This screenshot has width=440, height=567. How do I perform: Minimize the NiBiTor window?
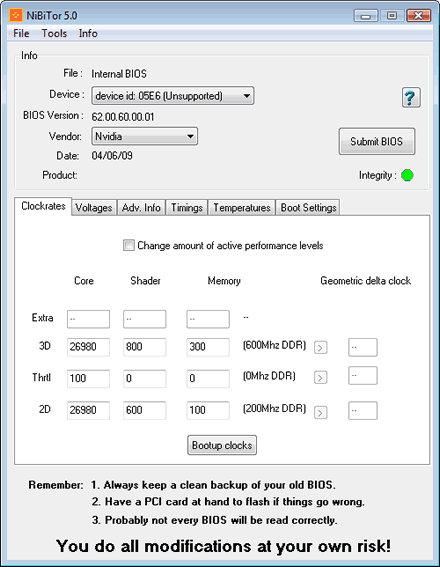(x=366, y=16)
